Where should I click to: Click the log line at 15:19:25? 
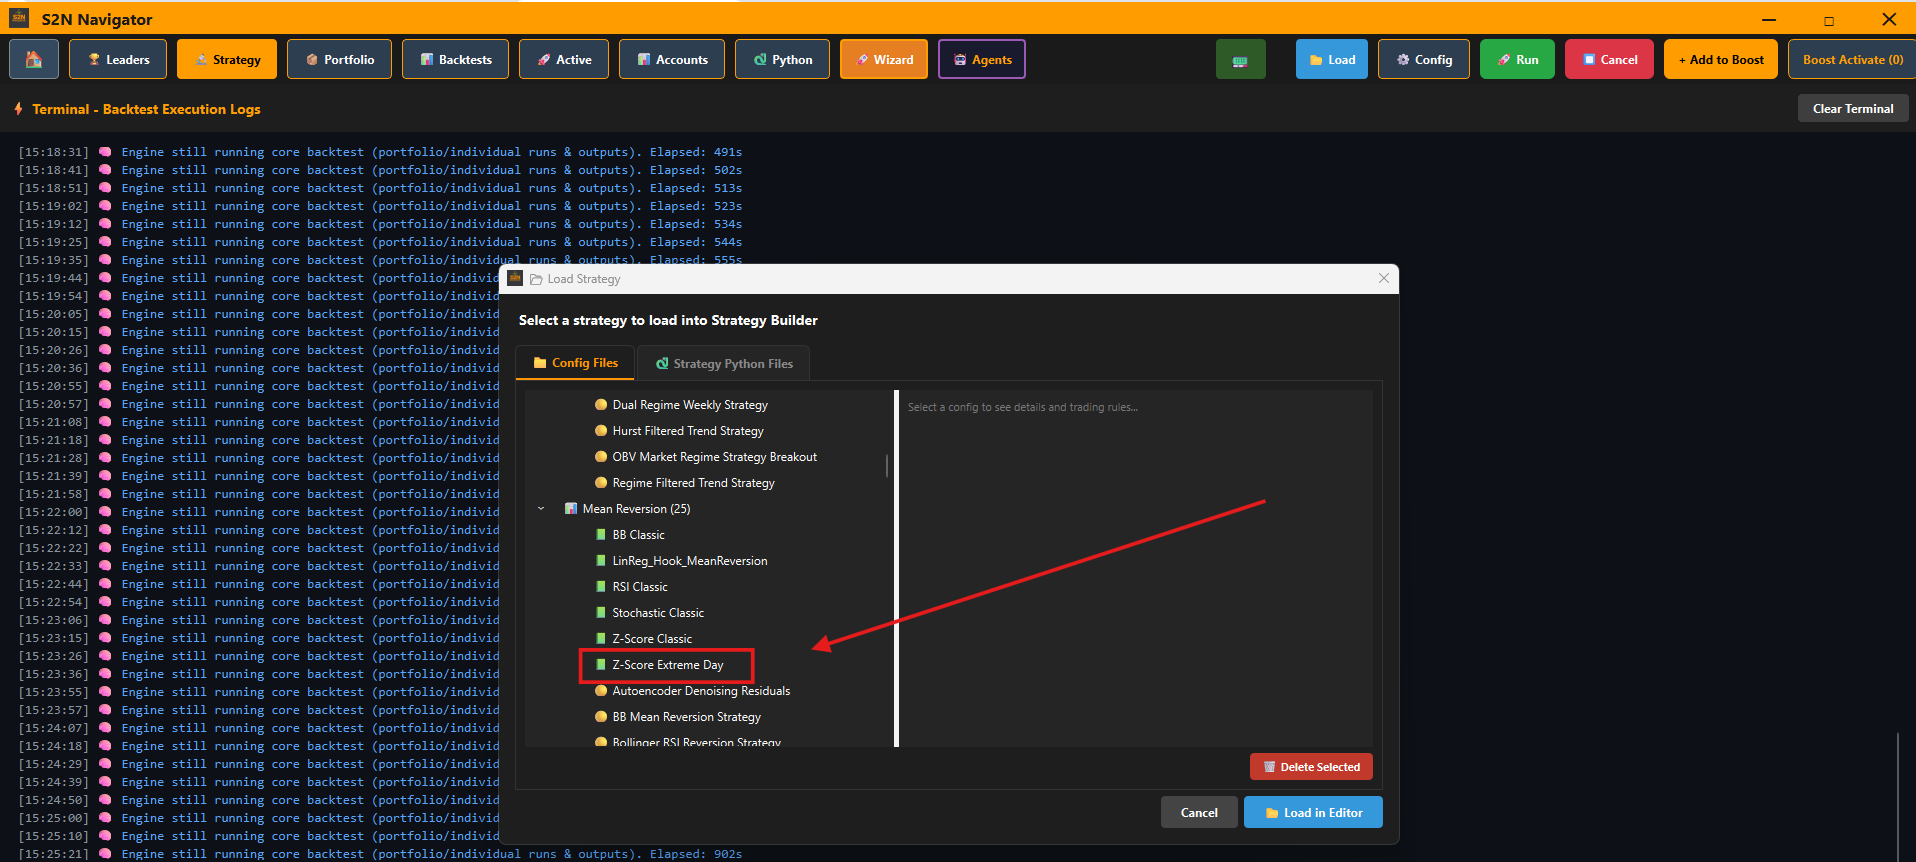coord(380,242)
